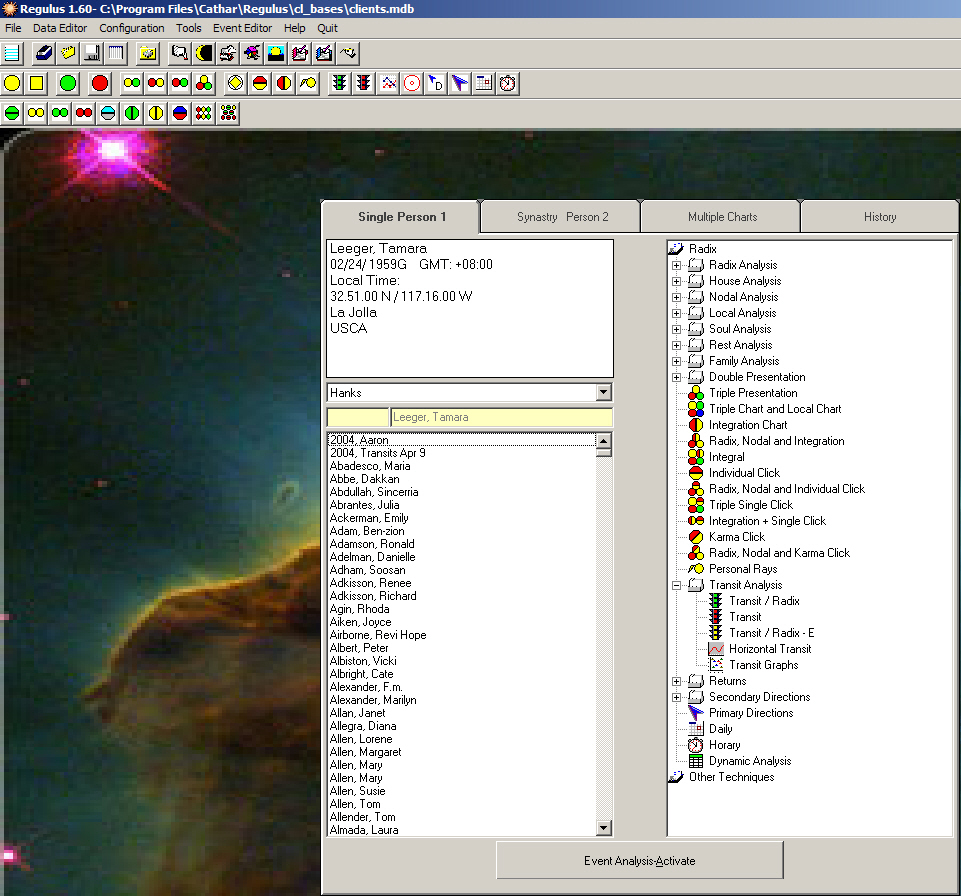Image resolution: width=961 pixels, height=896 pixels.
Task: Click the stopwatch Horary toolbar icon
Action: (508, 83)
